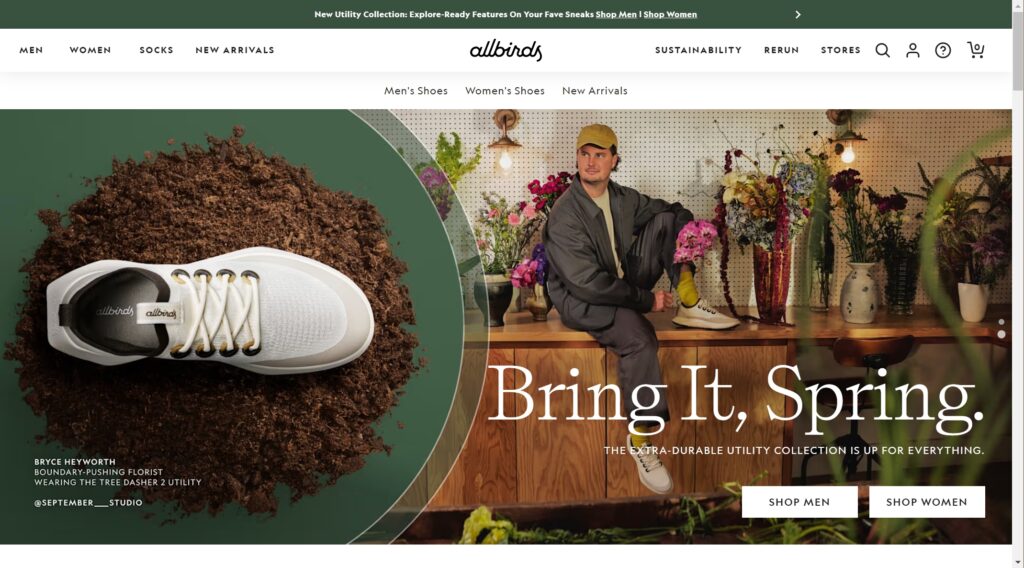Open the Men menu

click(x=31, y=50)
